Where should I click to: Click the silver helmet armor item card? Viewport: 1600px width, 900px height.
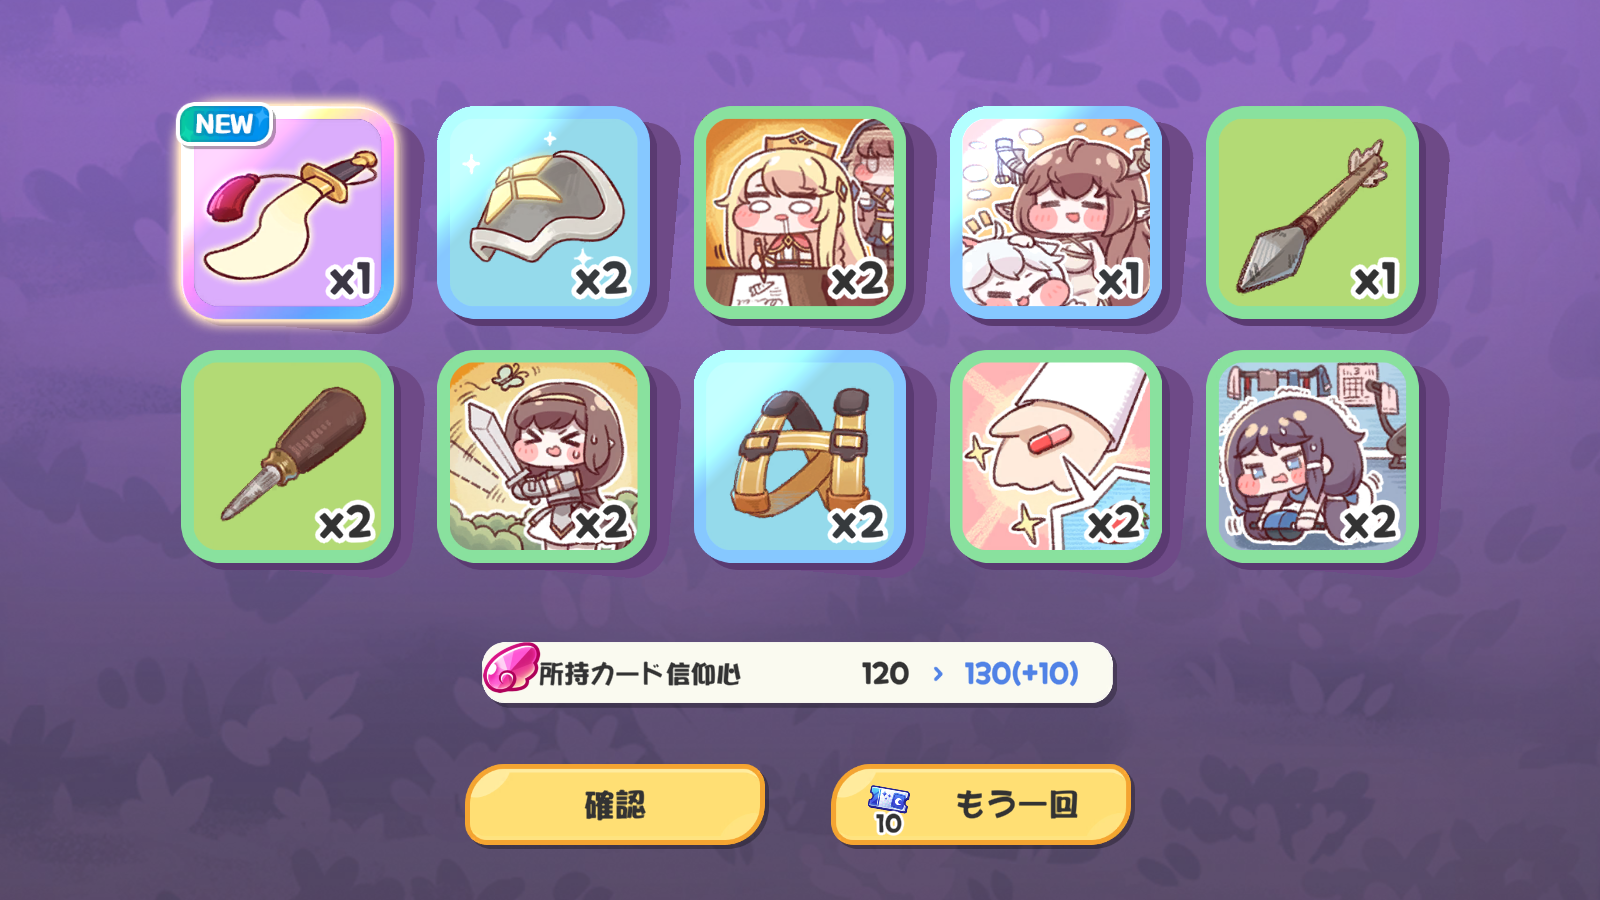[x=544, y=213]
